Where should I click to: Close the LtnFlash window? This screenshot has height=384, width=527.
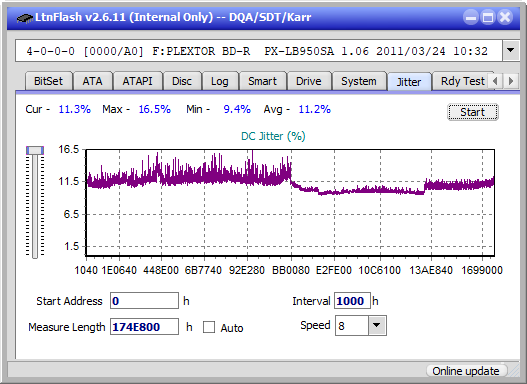pyautogui.click(x=505, y=17)
